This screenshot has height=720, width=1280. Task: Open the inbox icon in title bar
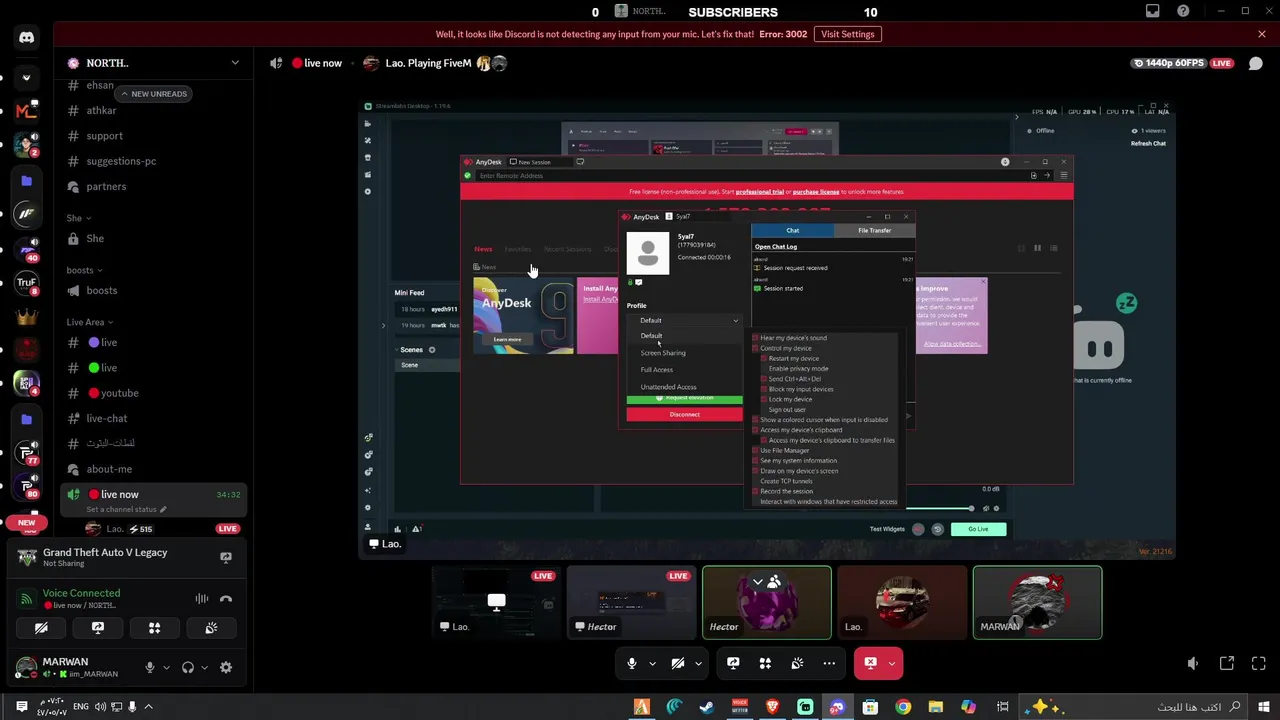coord(1153,11)
